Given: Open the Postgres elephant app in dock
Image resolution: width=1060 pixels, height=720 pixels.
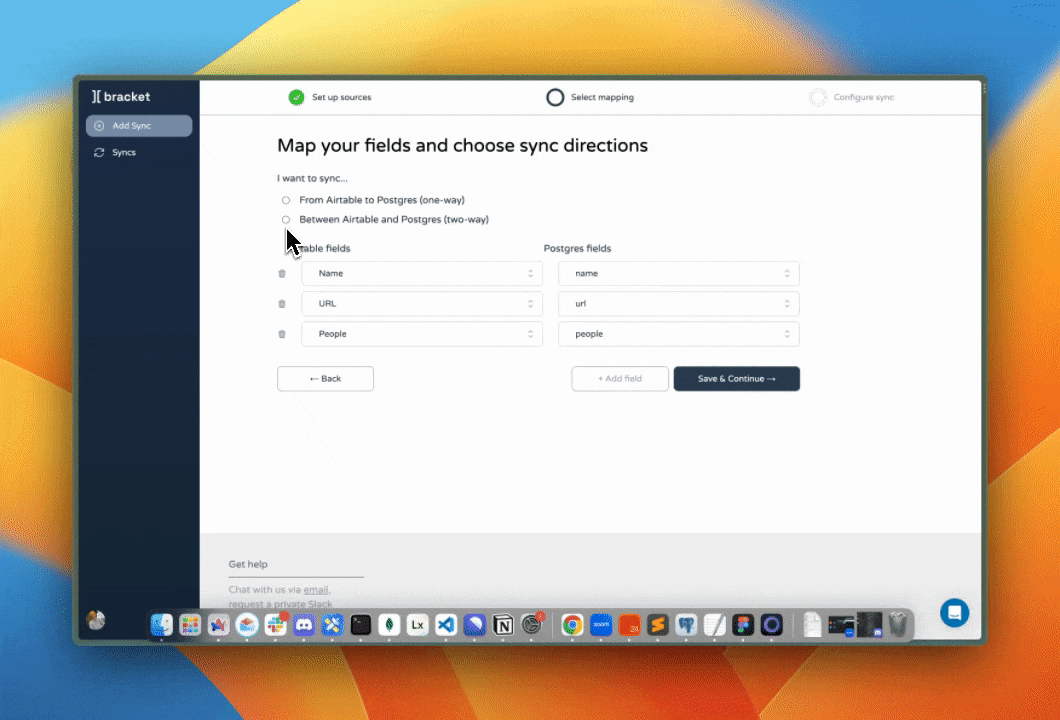Looking at the screenshot, I should (686, 625).
